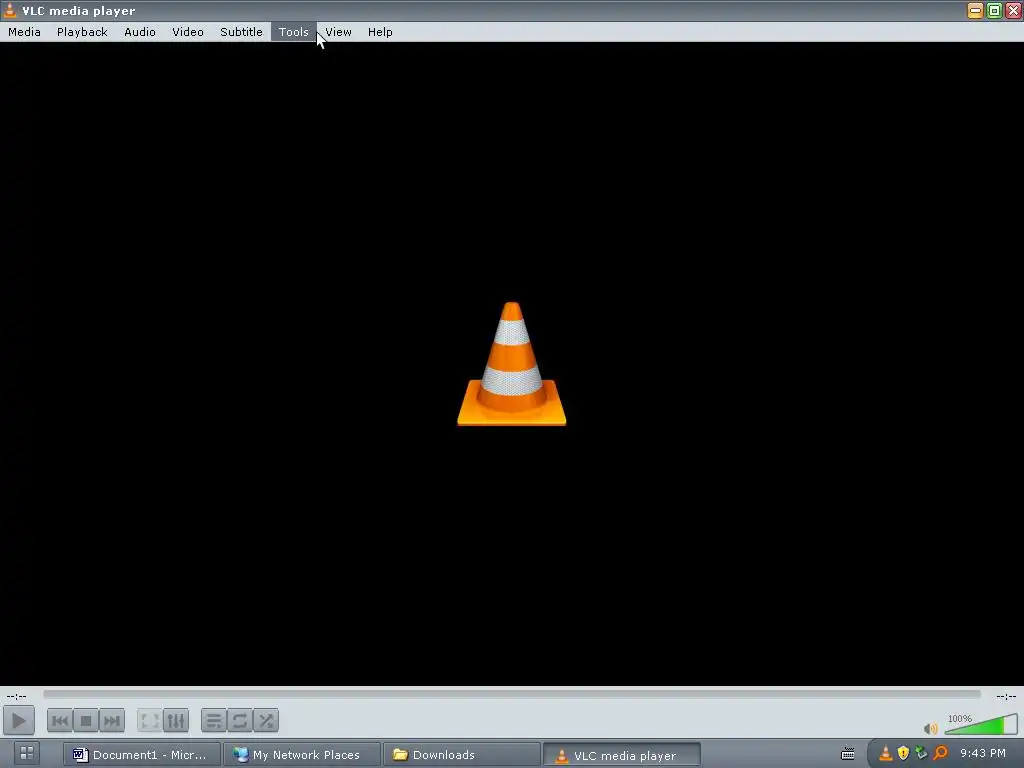Open the Video menu

click(188, 32)
